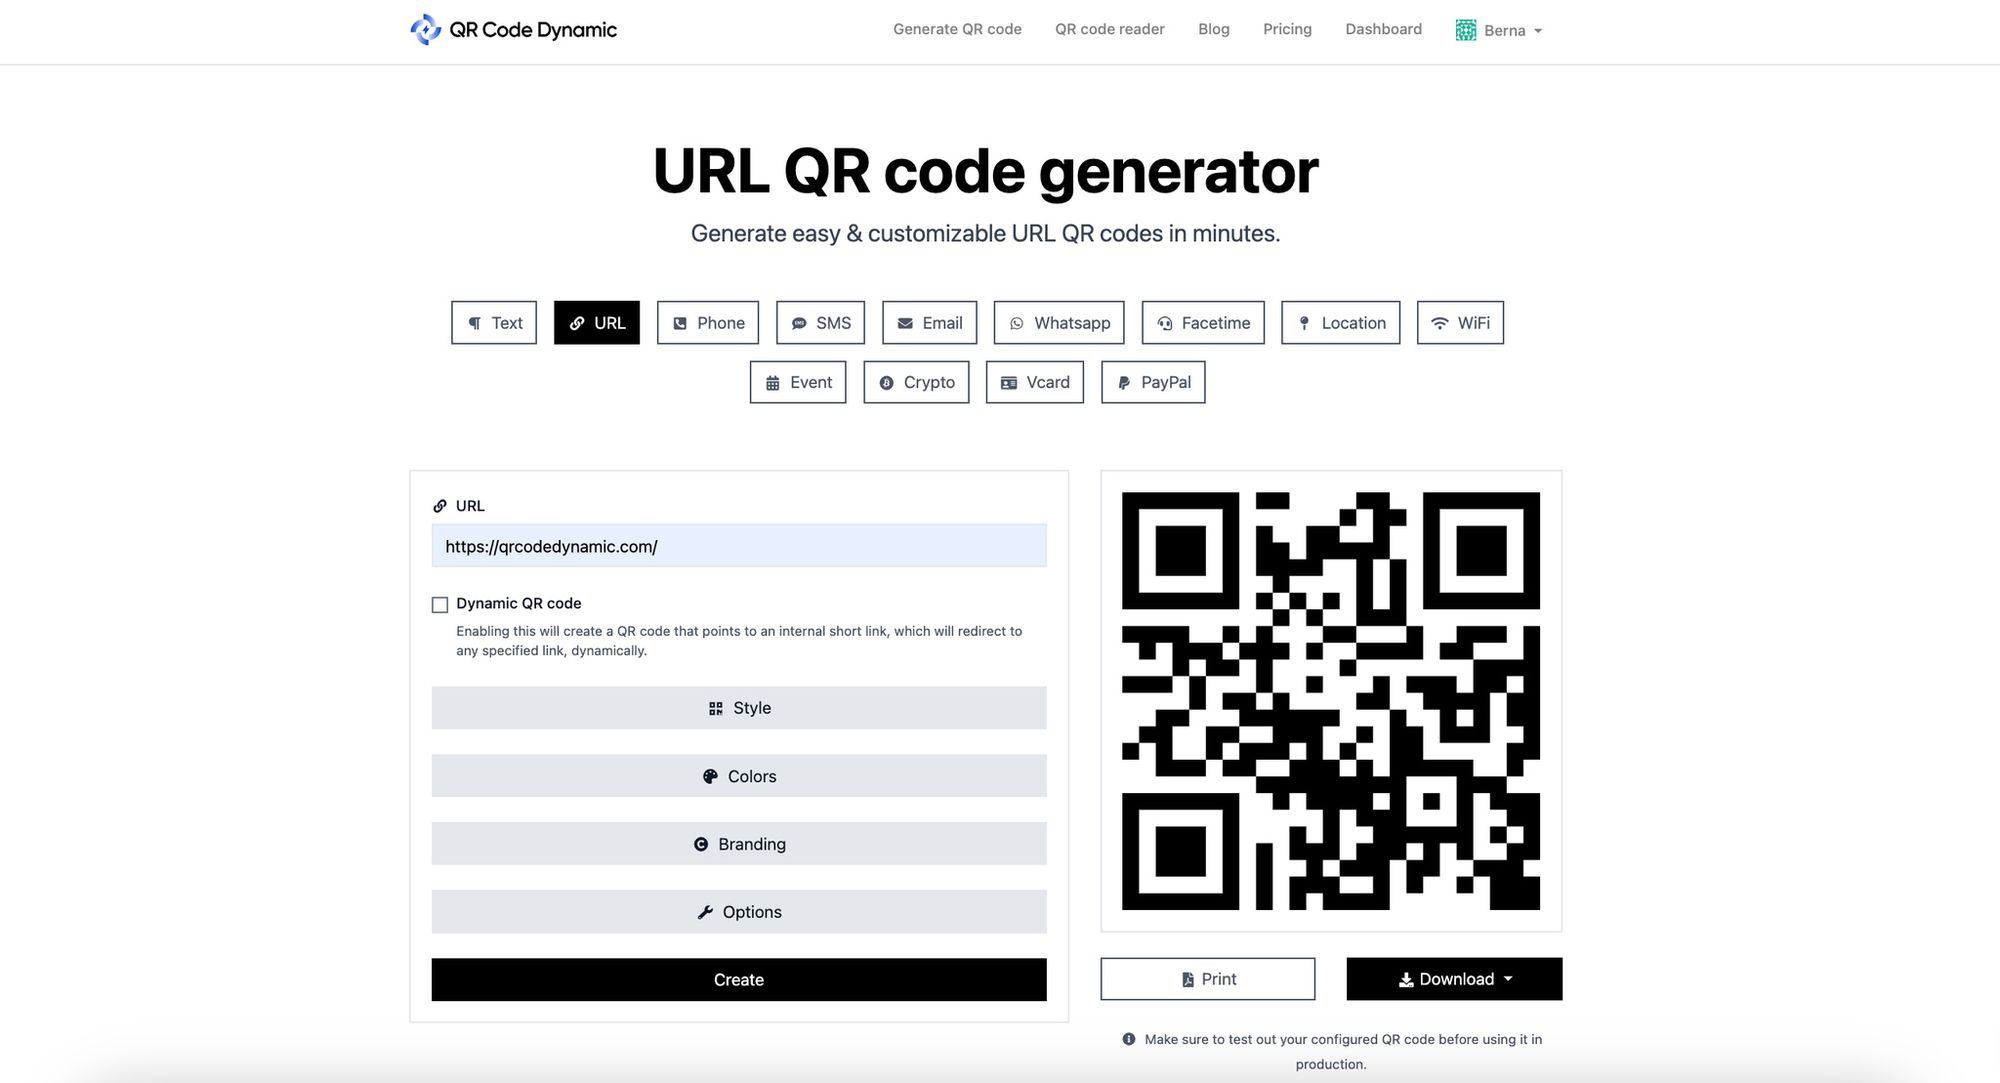Click the QR Code Dynamic logo icon

click(425, 30)
